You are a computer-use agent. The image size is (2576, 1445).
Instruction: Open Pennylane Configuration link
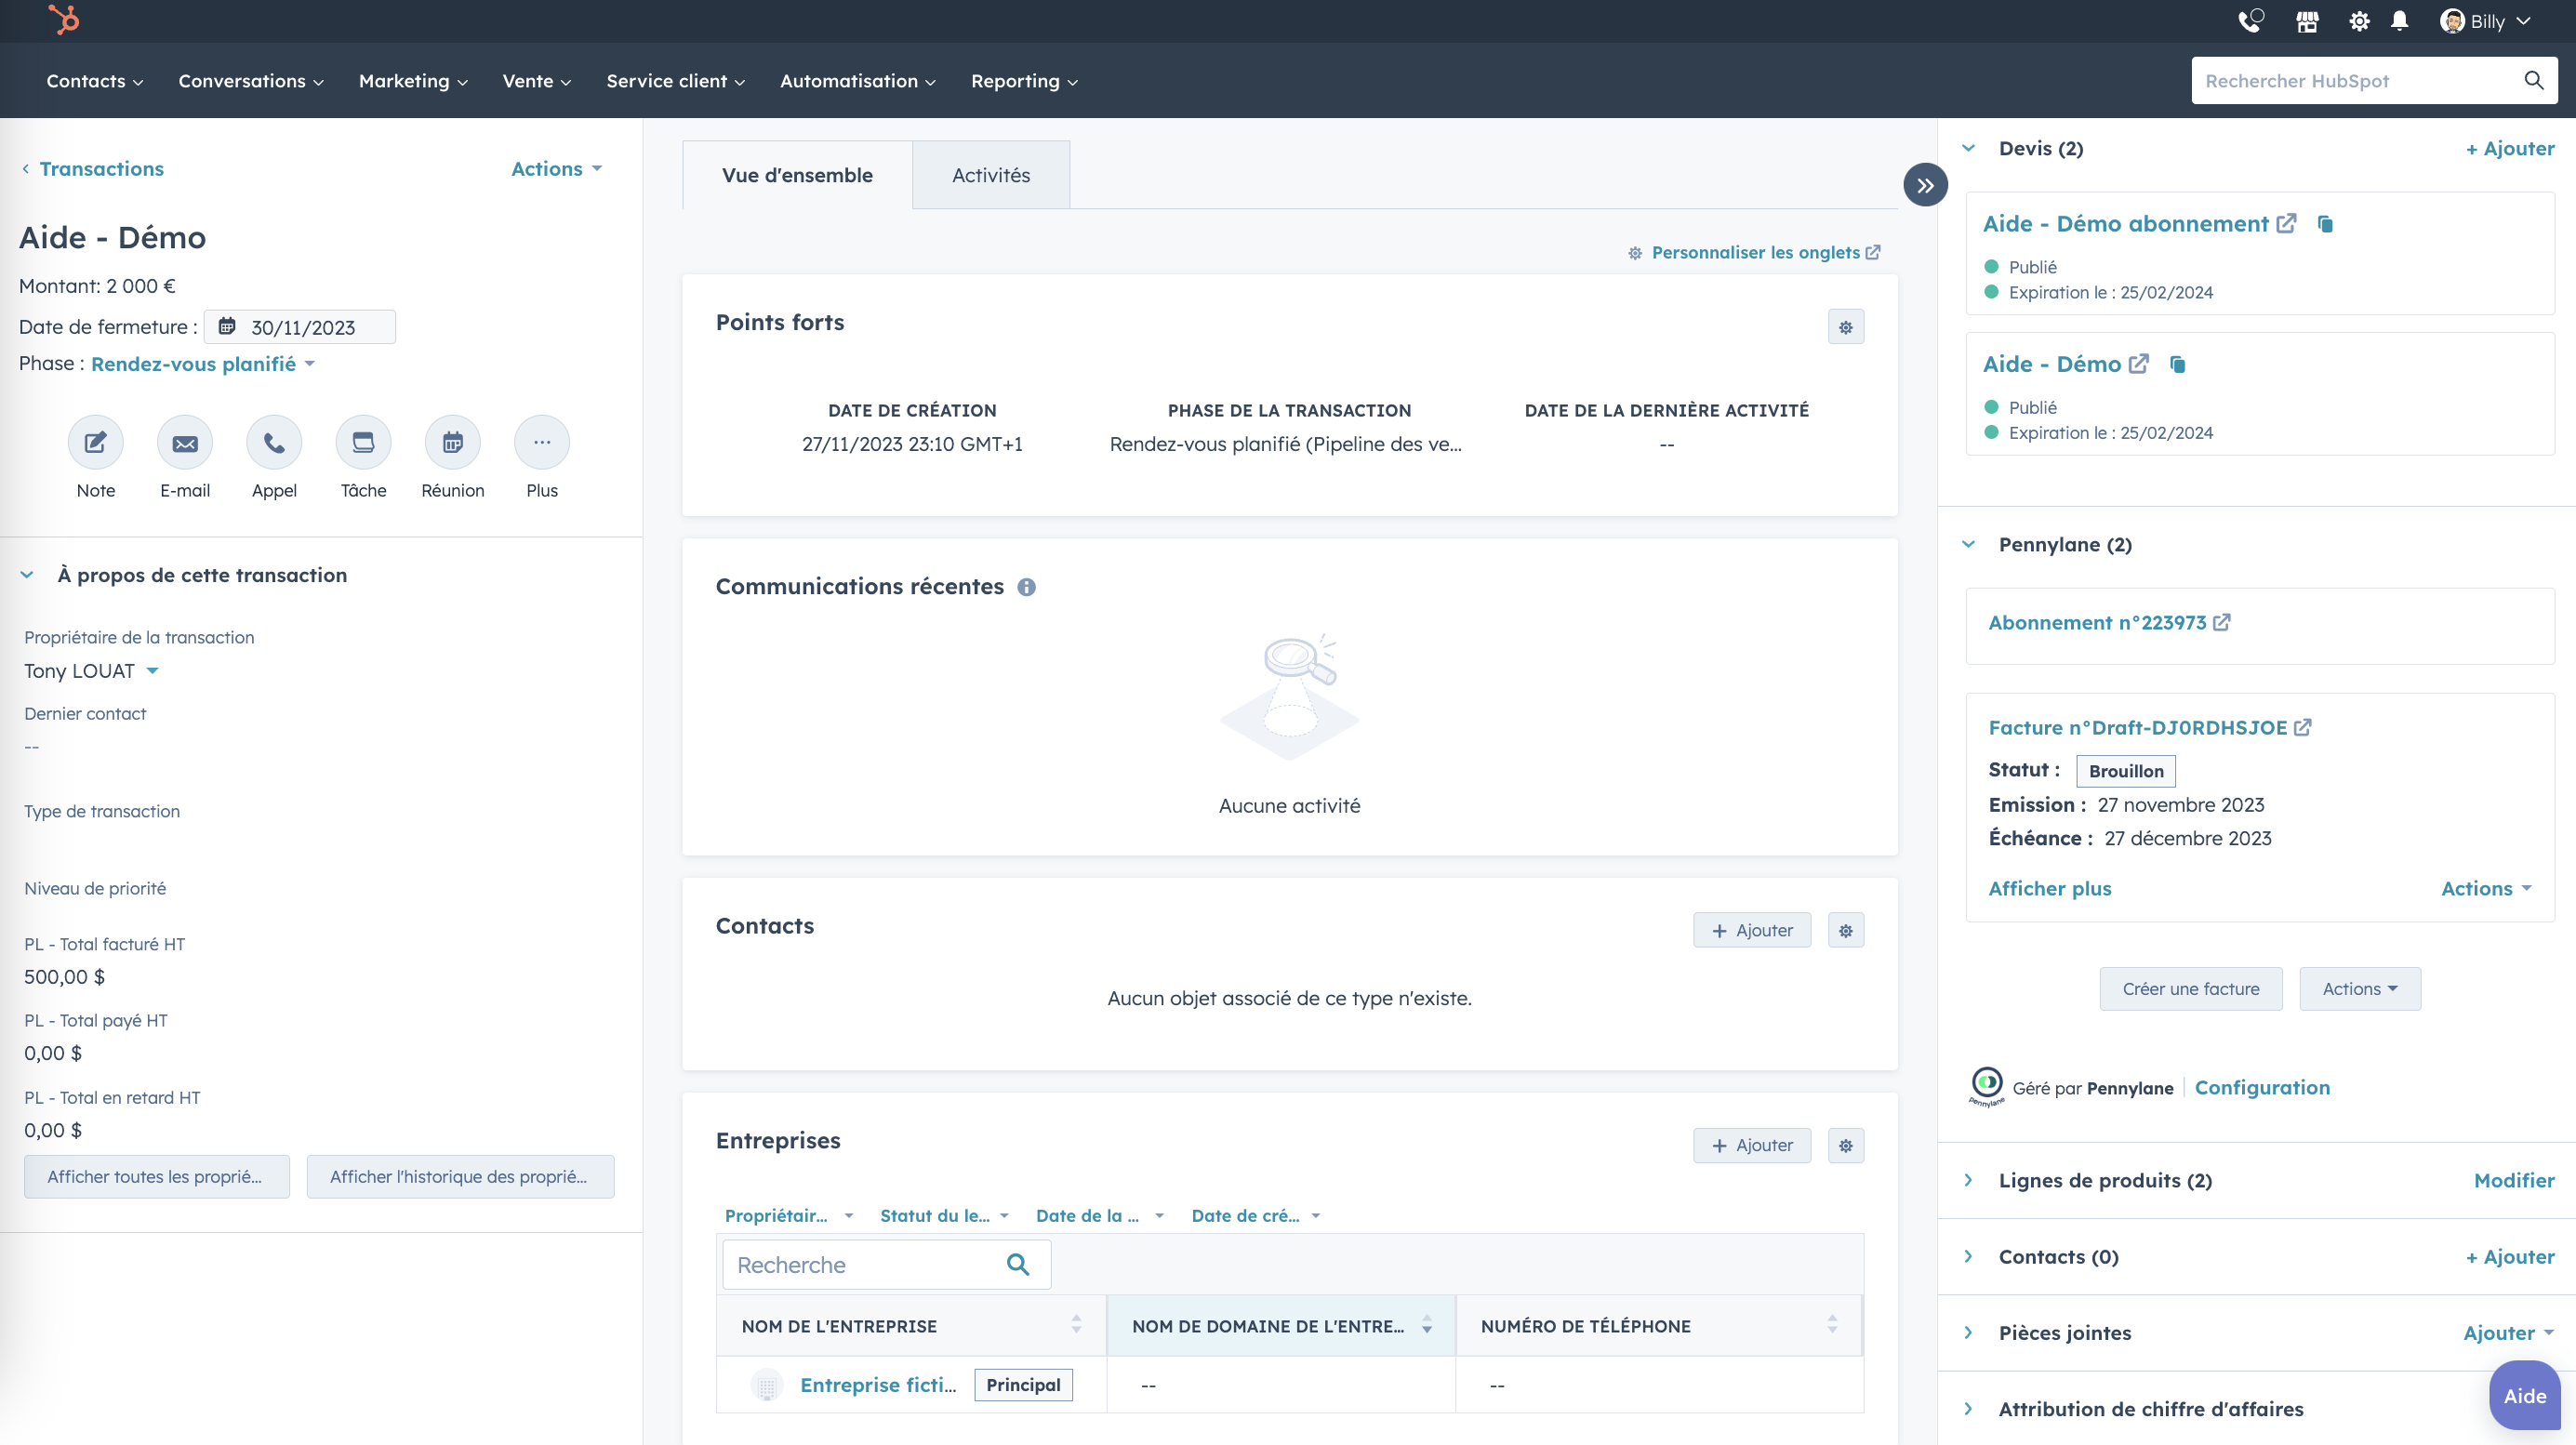2262,1087
